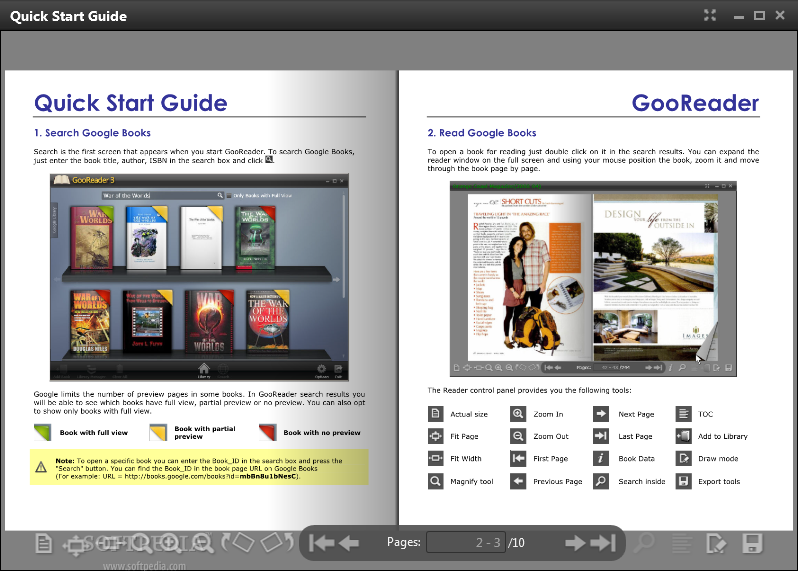Click the Draw mode icon in the page legend

tap(683, 459)
